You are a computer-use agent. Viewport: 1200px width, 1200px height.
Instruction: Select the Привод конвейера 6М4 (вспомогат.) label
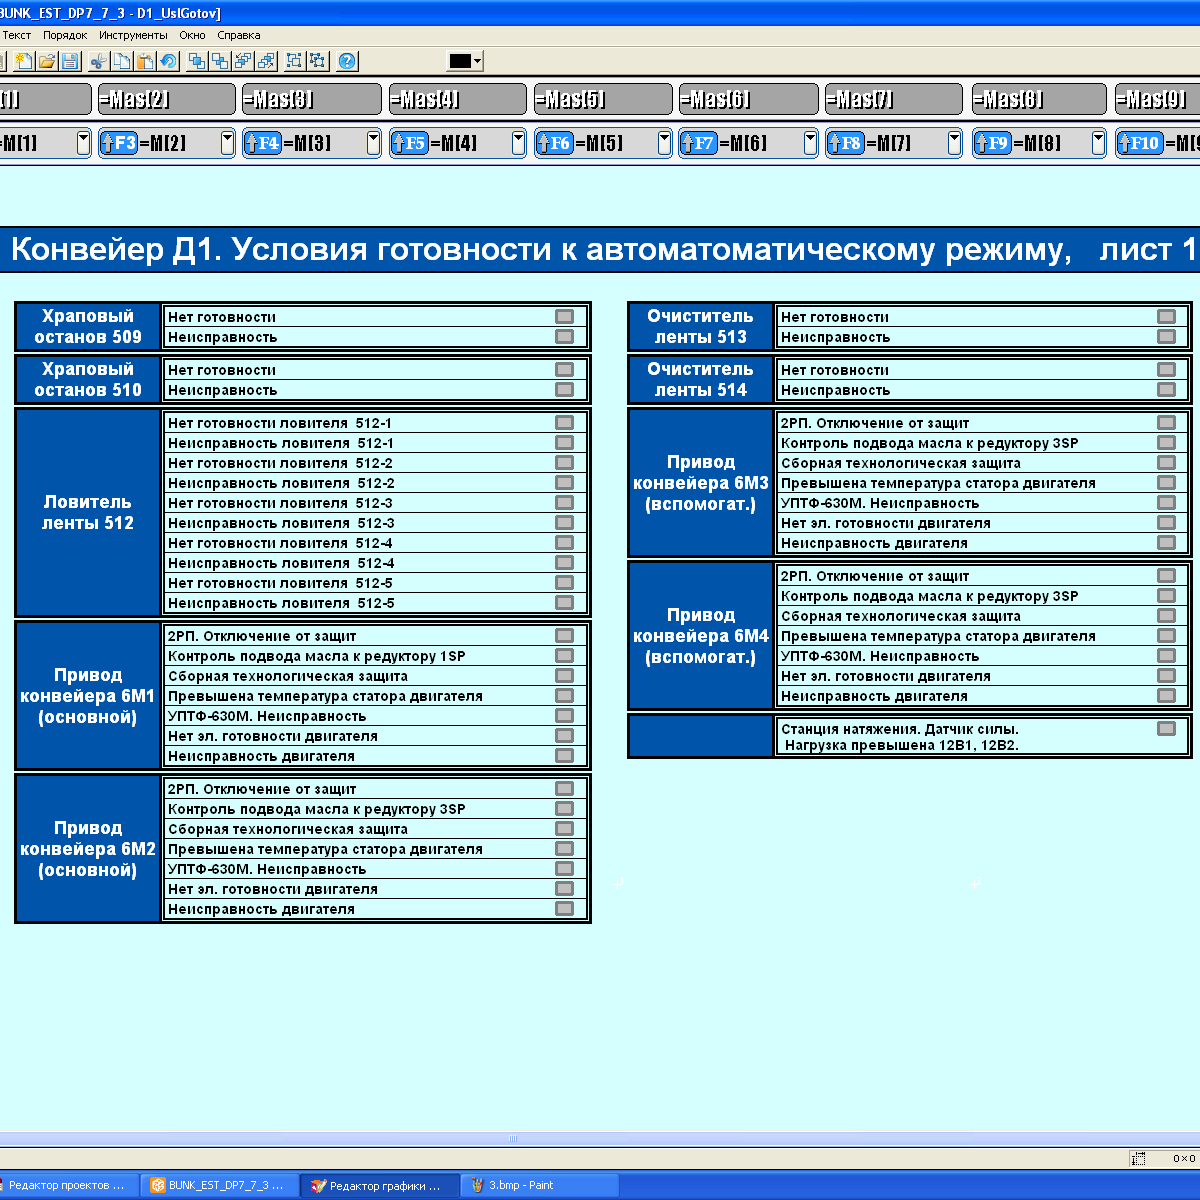[x=701, y=636]
